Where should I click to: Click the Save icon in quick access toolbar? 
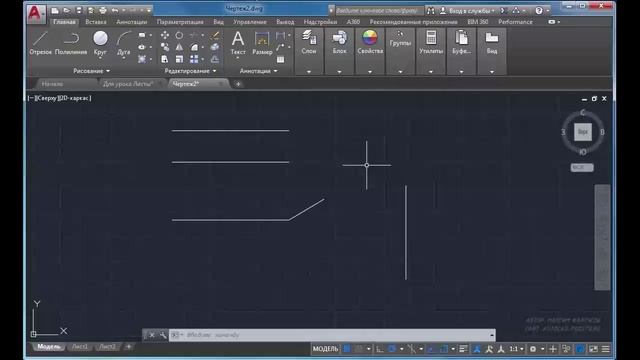click(79, 10)
